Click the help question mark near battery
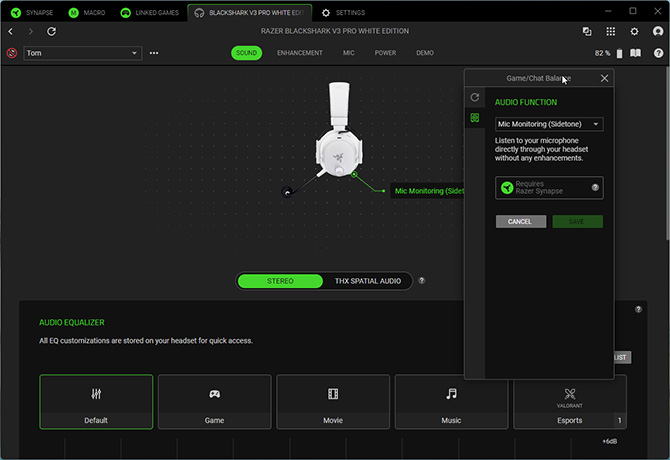The width and height of the screenshot is (670, 460). tap(658, 53)
